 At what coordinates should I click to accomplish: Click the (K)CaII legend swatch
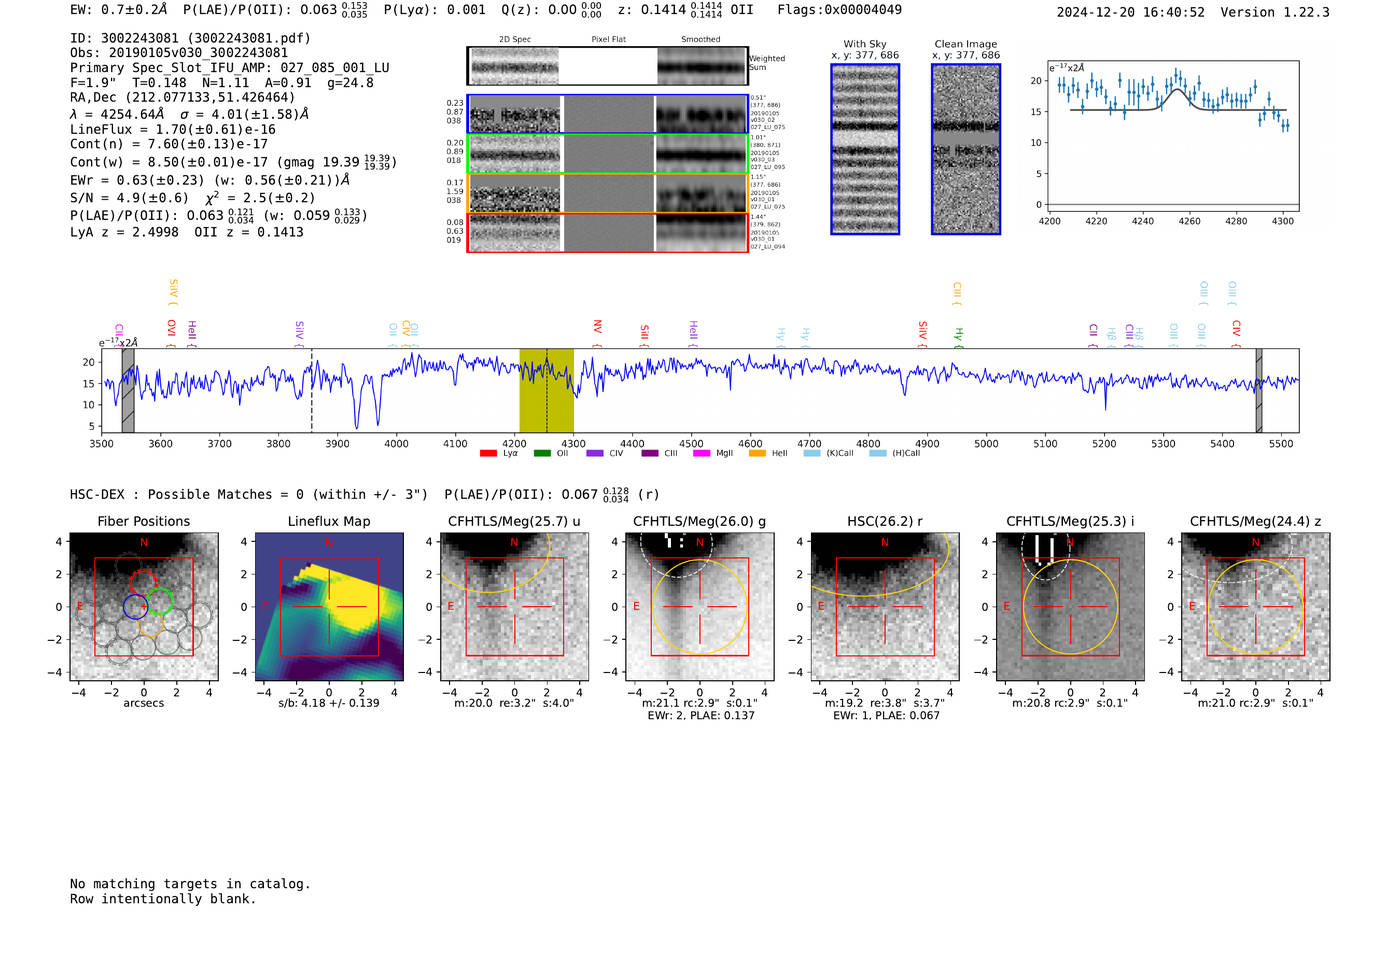pos(812,454)
